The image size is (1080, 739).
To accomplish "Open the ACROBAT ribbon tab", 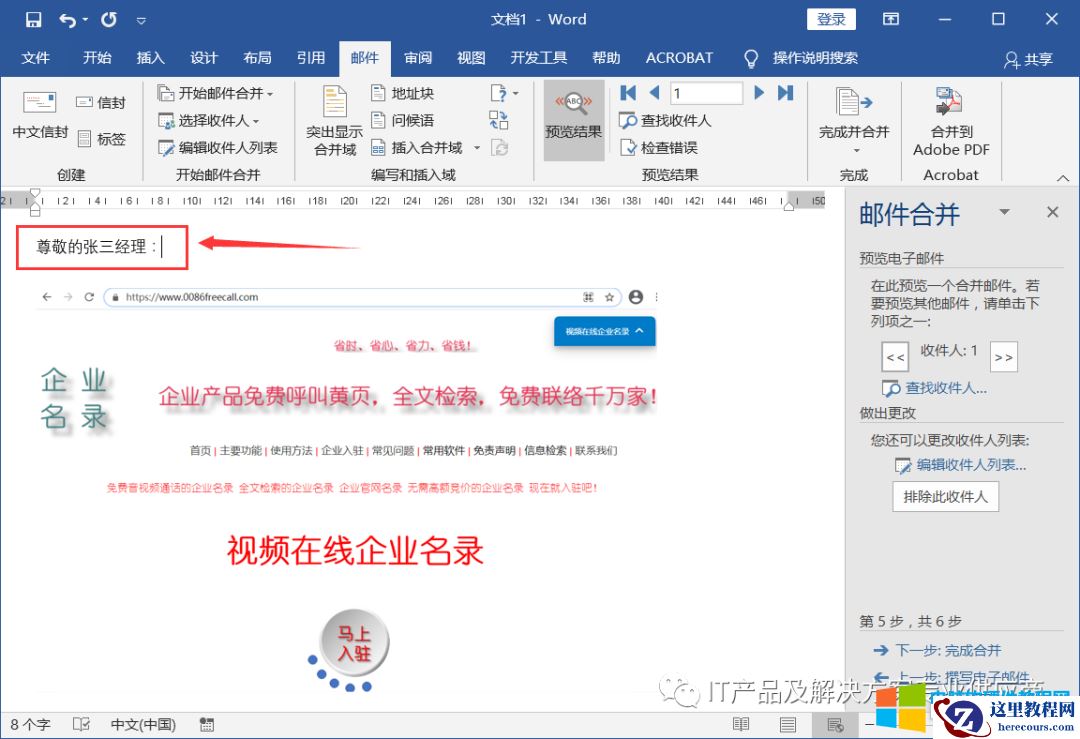I will [679, 57].
